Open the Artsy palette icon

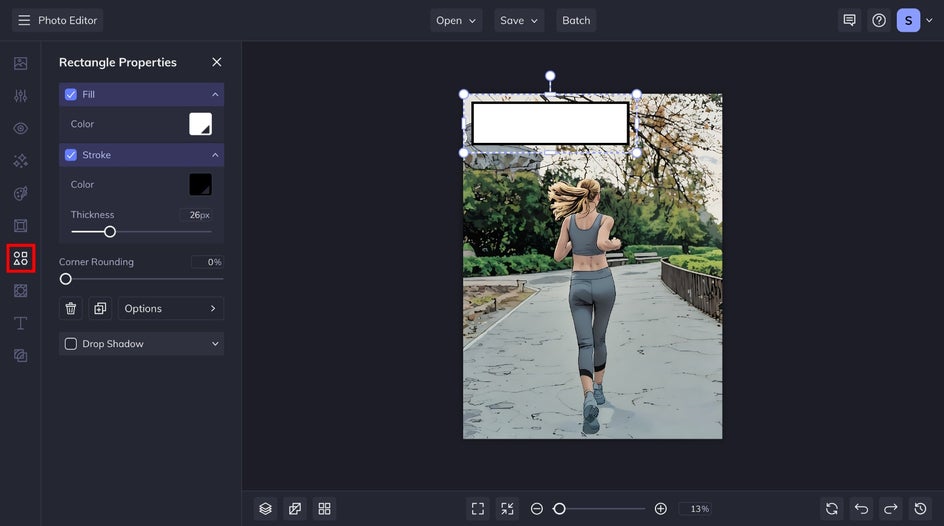[20, 193]
